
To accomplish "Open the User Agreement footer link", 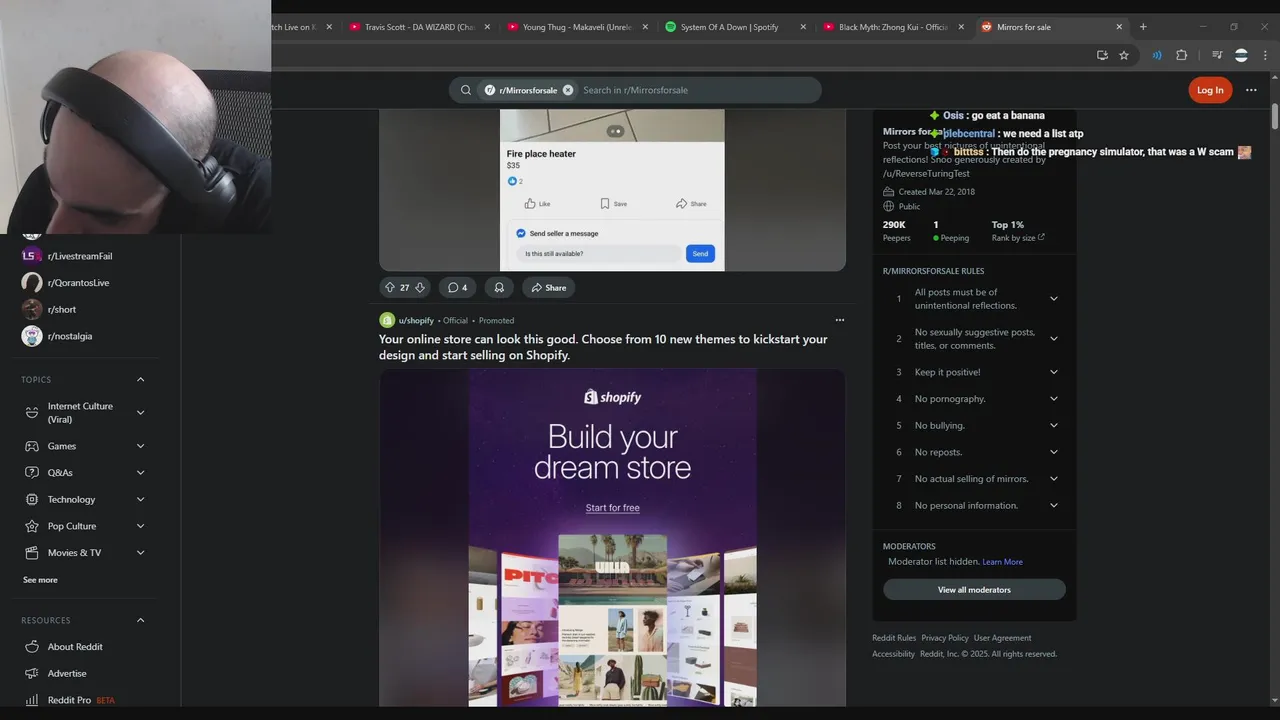I will click(1002, 638).
